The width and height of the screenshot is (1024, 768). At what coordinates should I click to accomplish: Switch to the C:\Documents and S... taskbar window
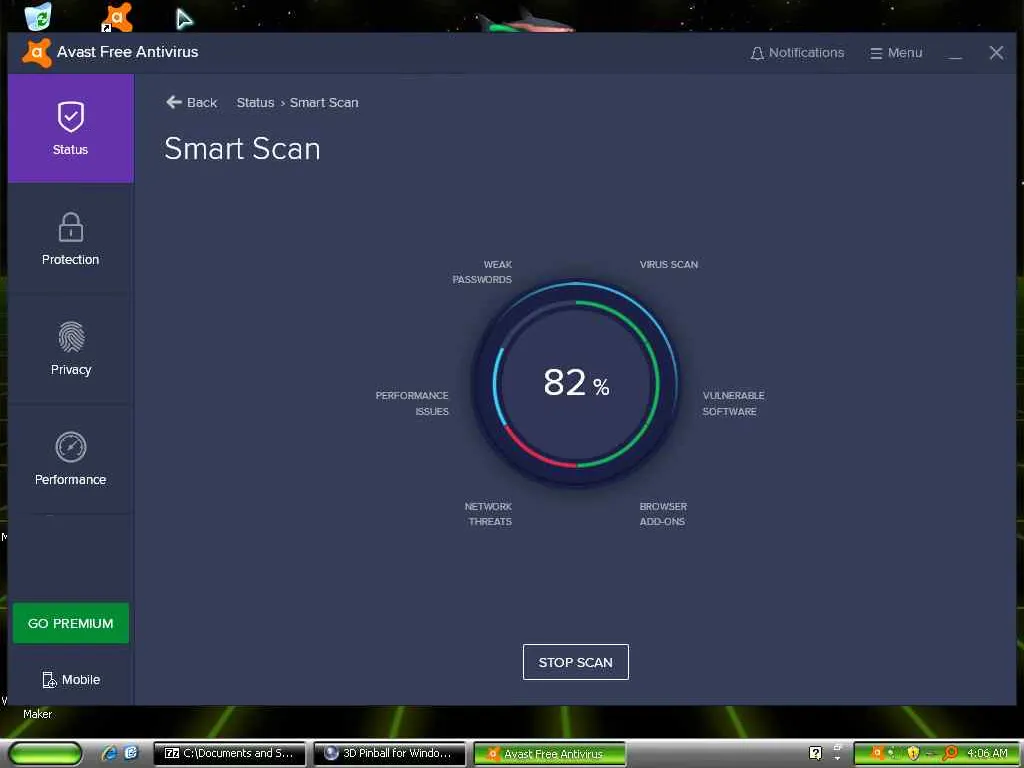[229, 753]
